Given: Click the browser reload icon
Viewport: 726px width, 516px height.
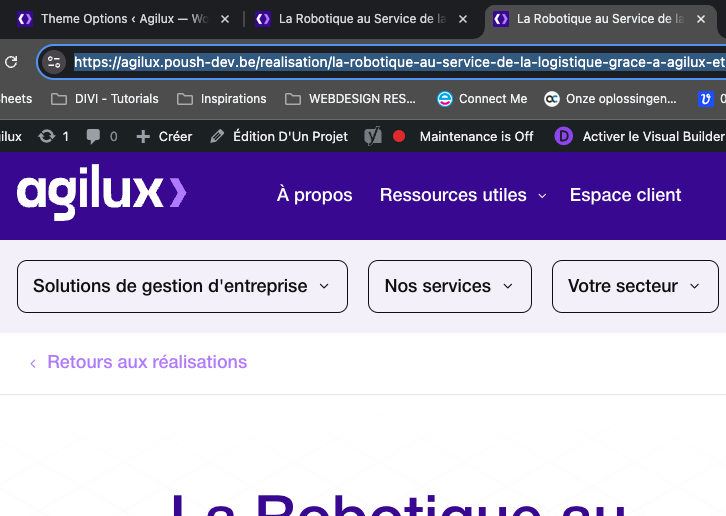Looking at the screenshot, I should coord(11,62).
